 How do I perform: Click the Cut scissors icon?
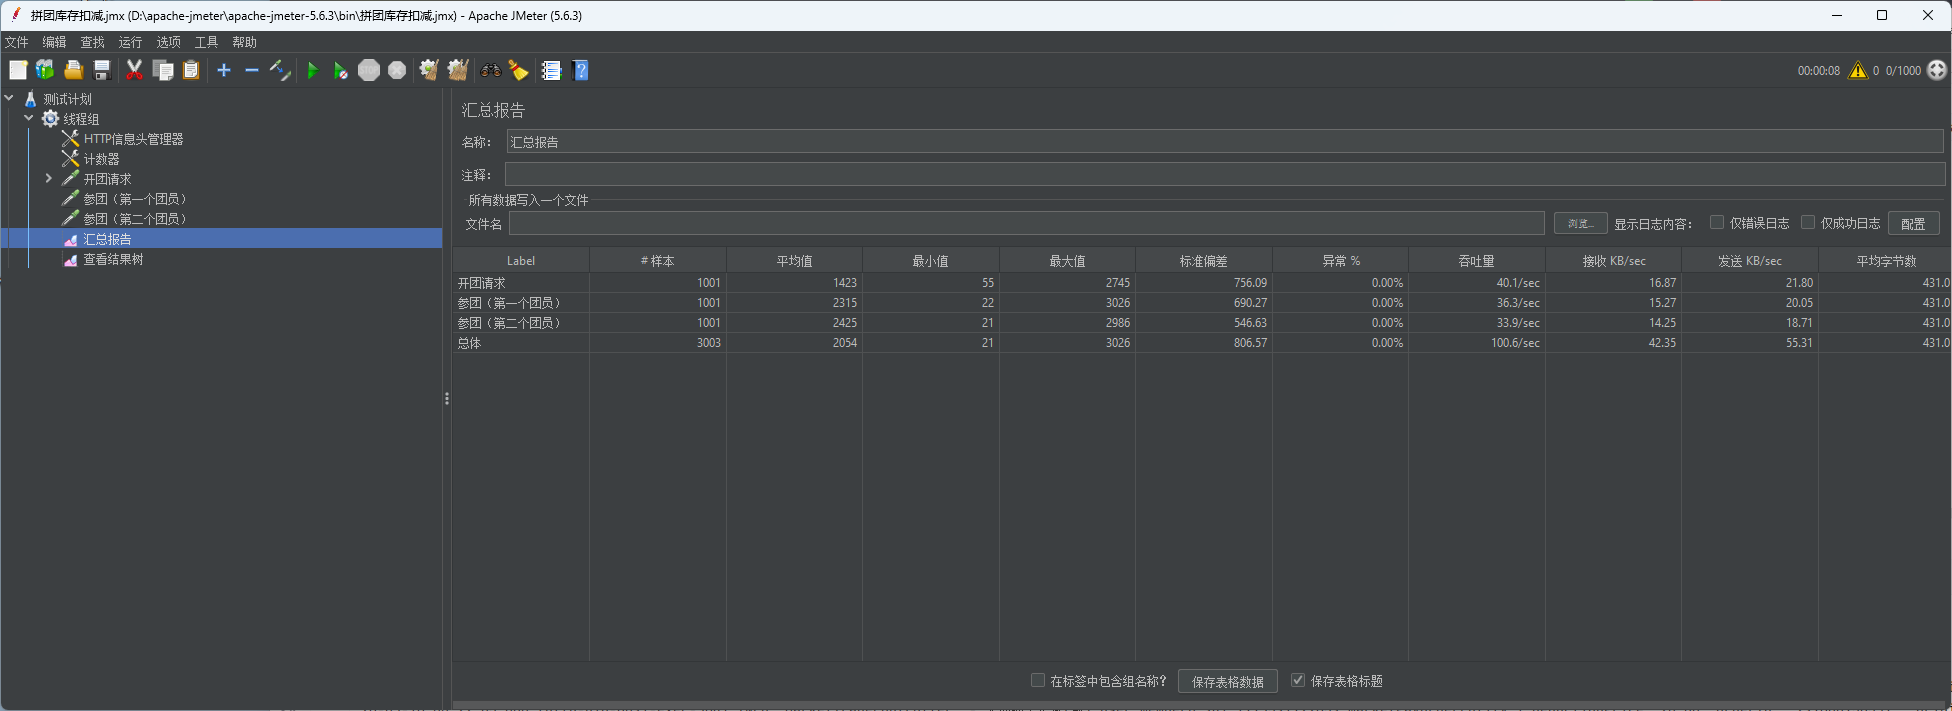(x=134, y=70)
